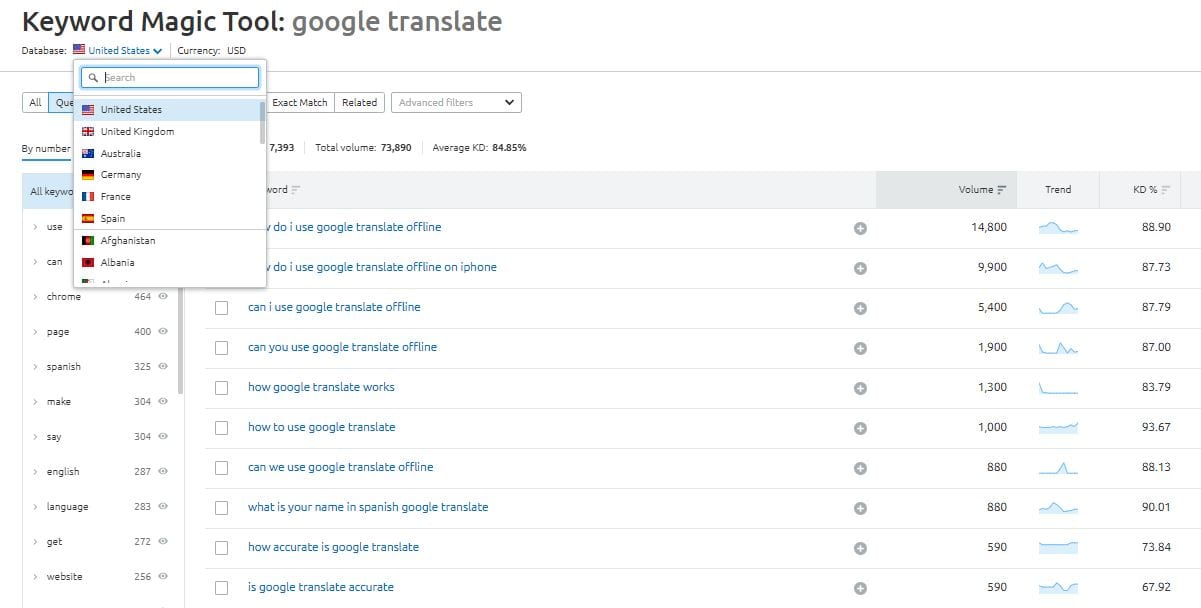Image resolution: width=1201 pixels, height=608 pixels.
Task: Pick Spain from database list
Action: pyautogui.click(x=167, y=218)
